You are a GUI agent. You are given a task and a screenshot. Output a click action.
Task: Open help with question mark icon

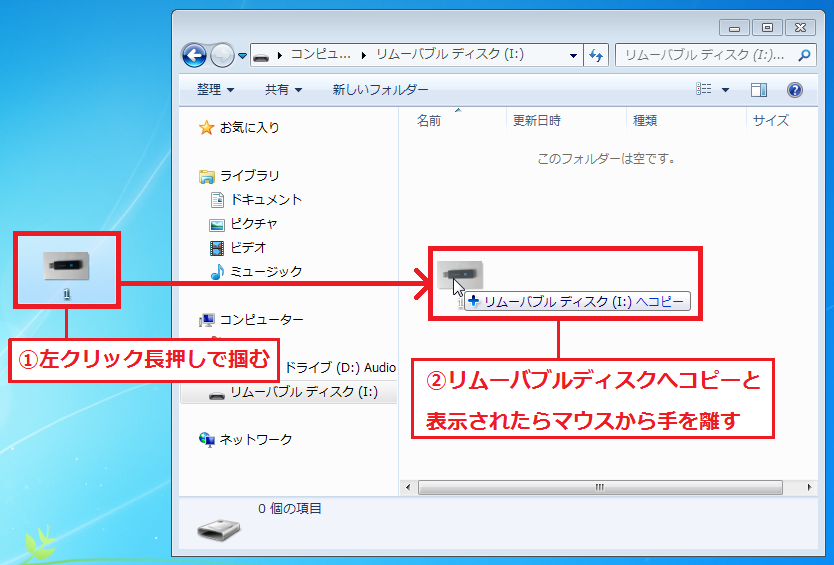click(795, 90)
